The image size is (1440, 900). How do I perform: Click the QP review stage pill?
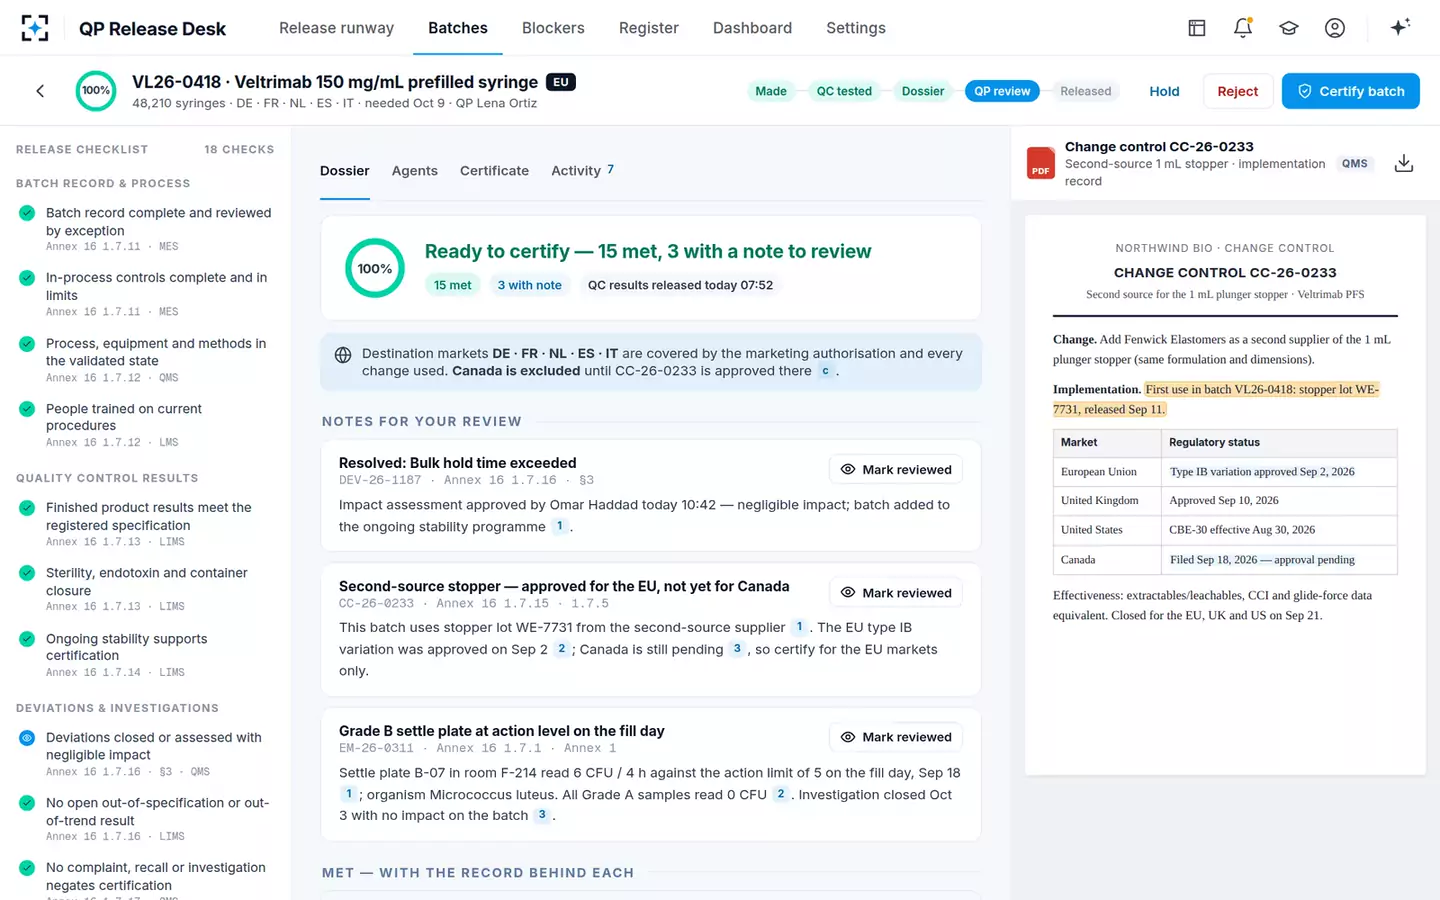(x=1002, y=91)
